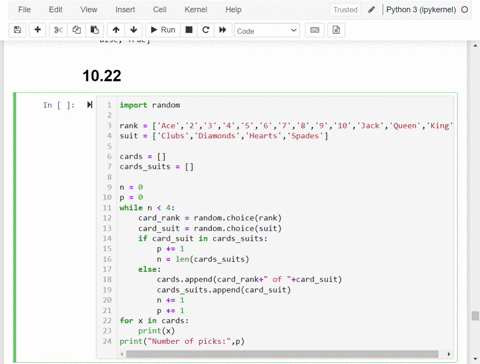Paste cells below icon

click(x=95, y=30)
